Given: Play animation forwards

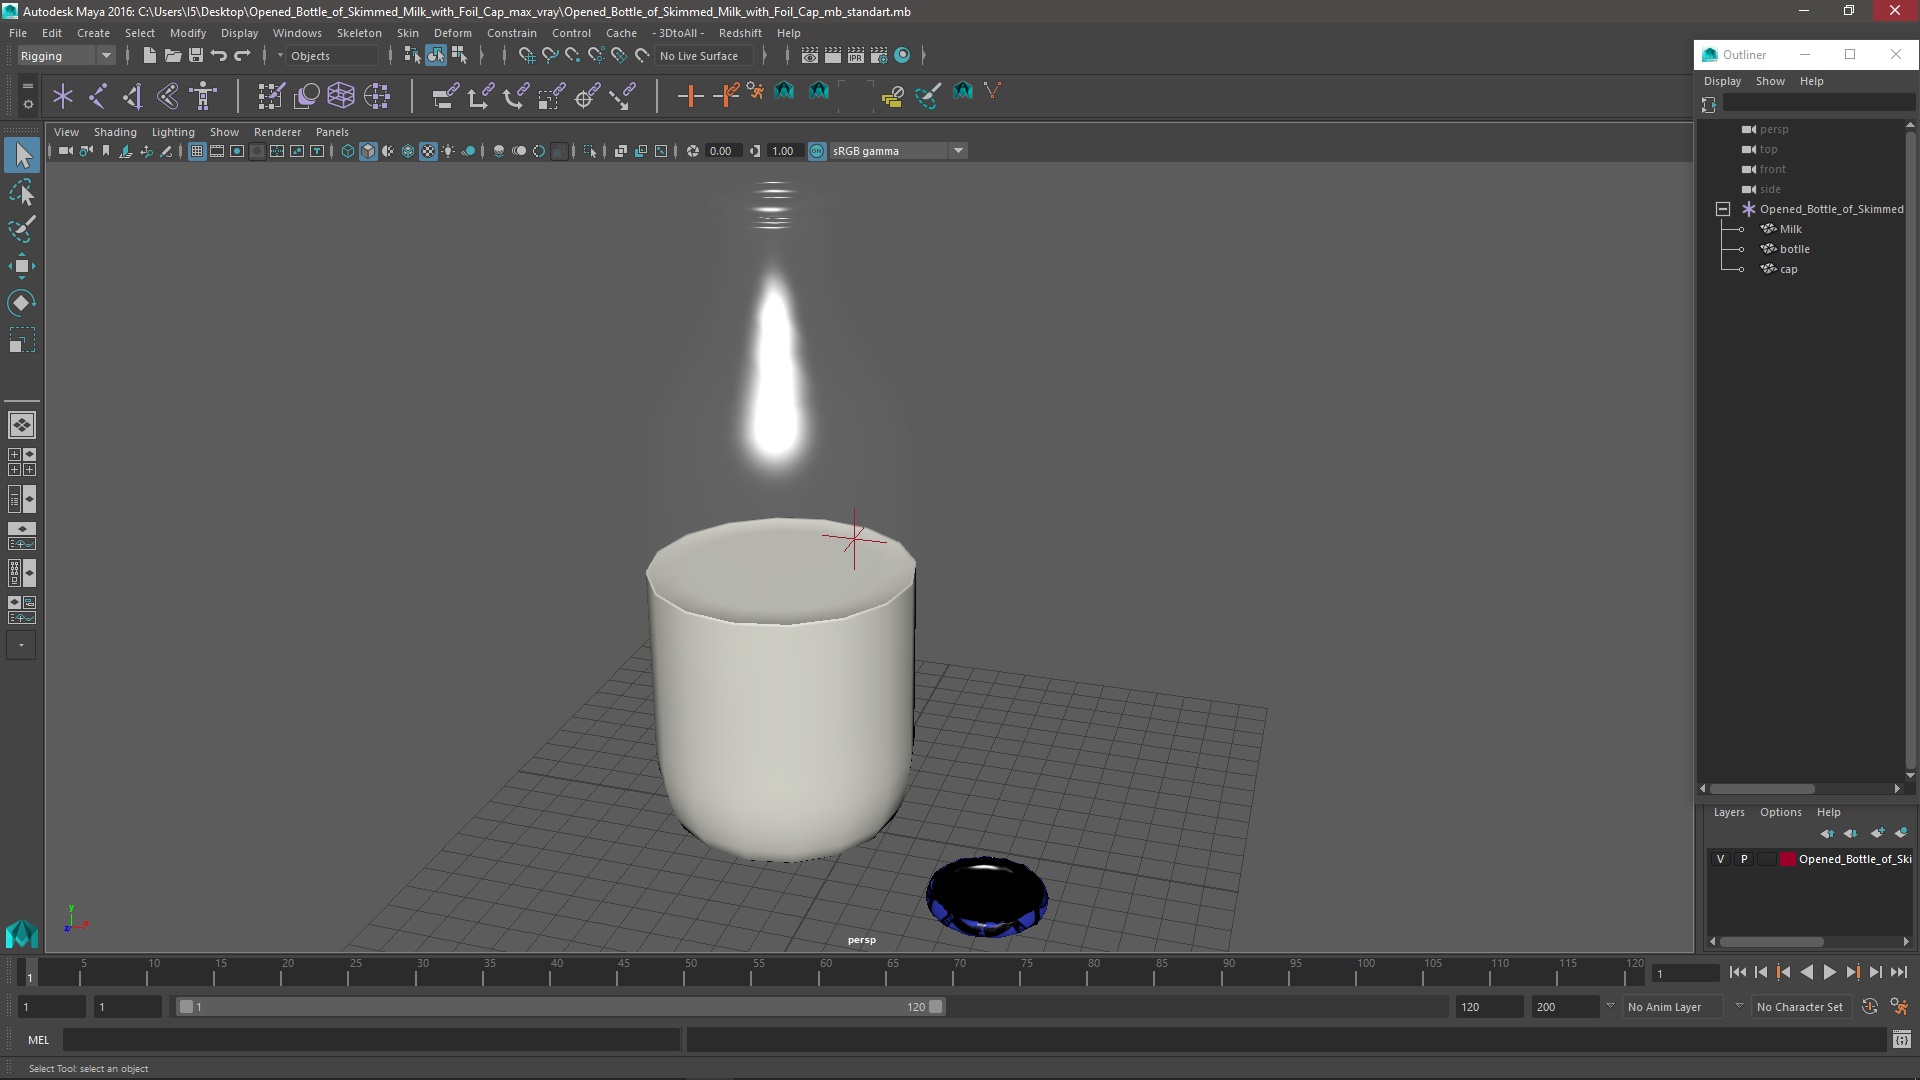Looking at the screenshot, I should tap(1829, 972).
